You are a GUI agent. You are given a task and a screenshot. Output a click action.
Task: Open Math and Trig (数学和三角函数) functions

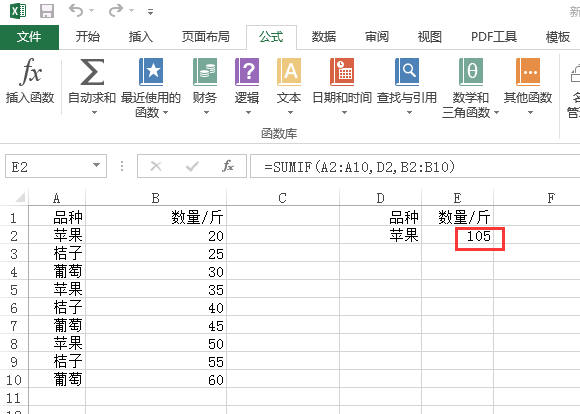pyautogui.click(x=471, y=72)
